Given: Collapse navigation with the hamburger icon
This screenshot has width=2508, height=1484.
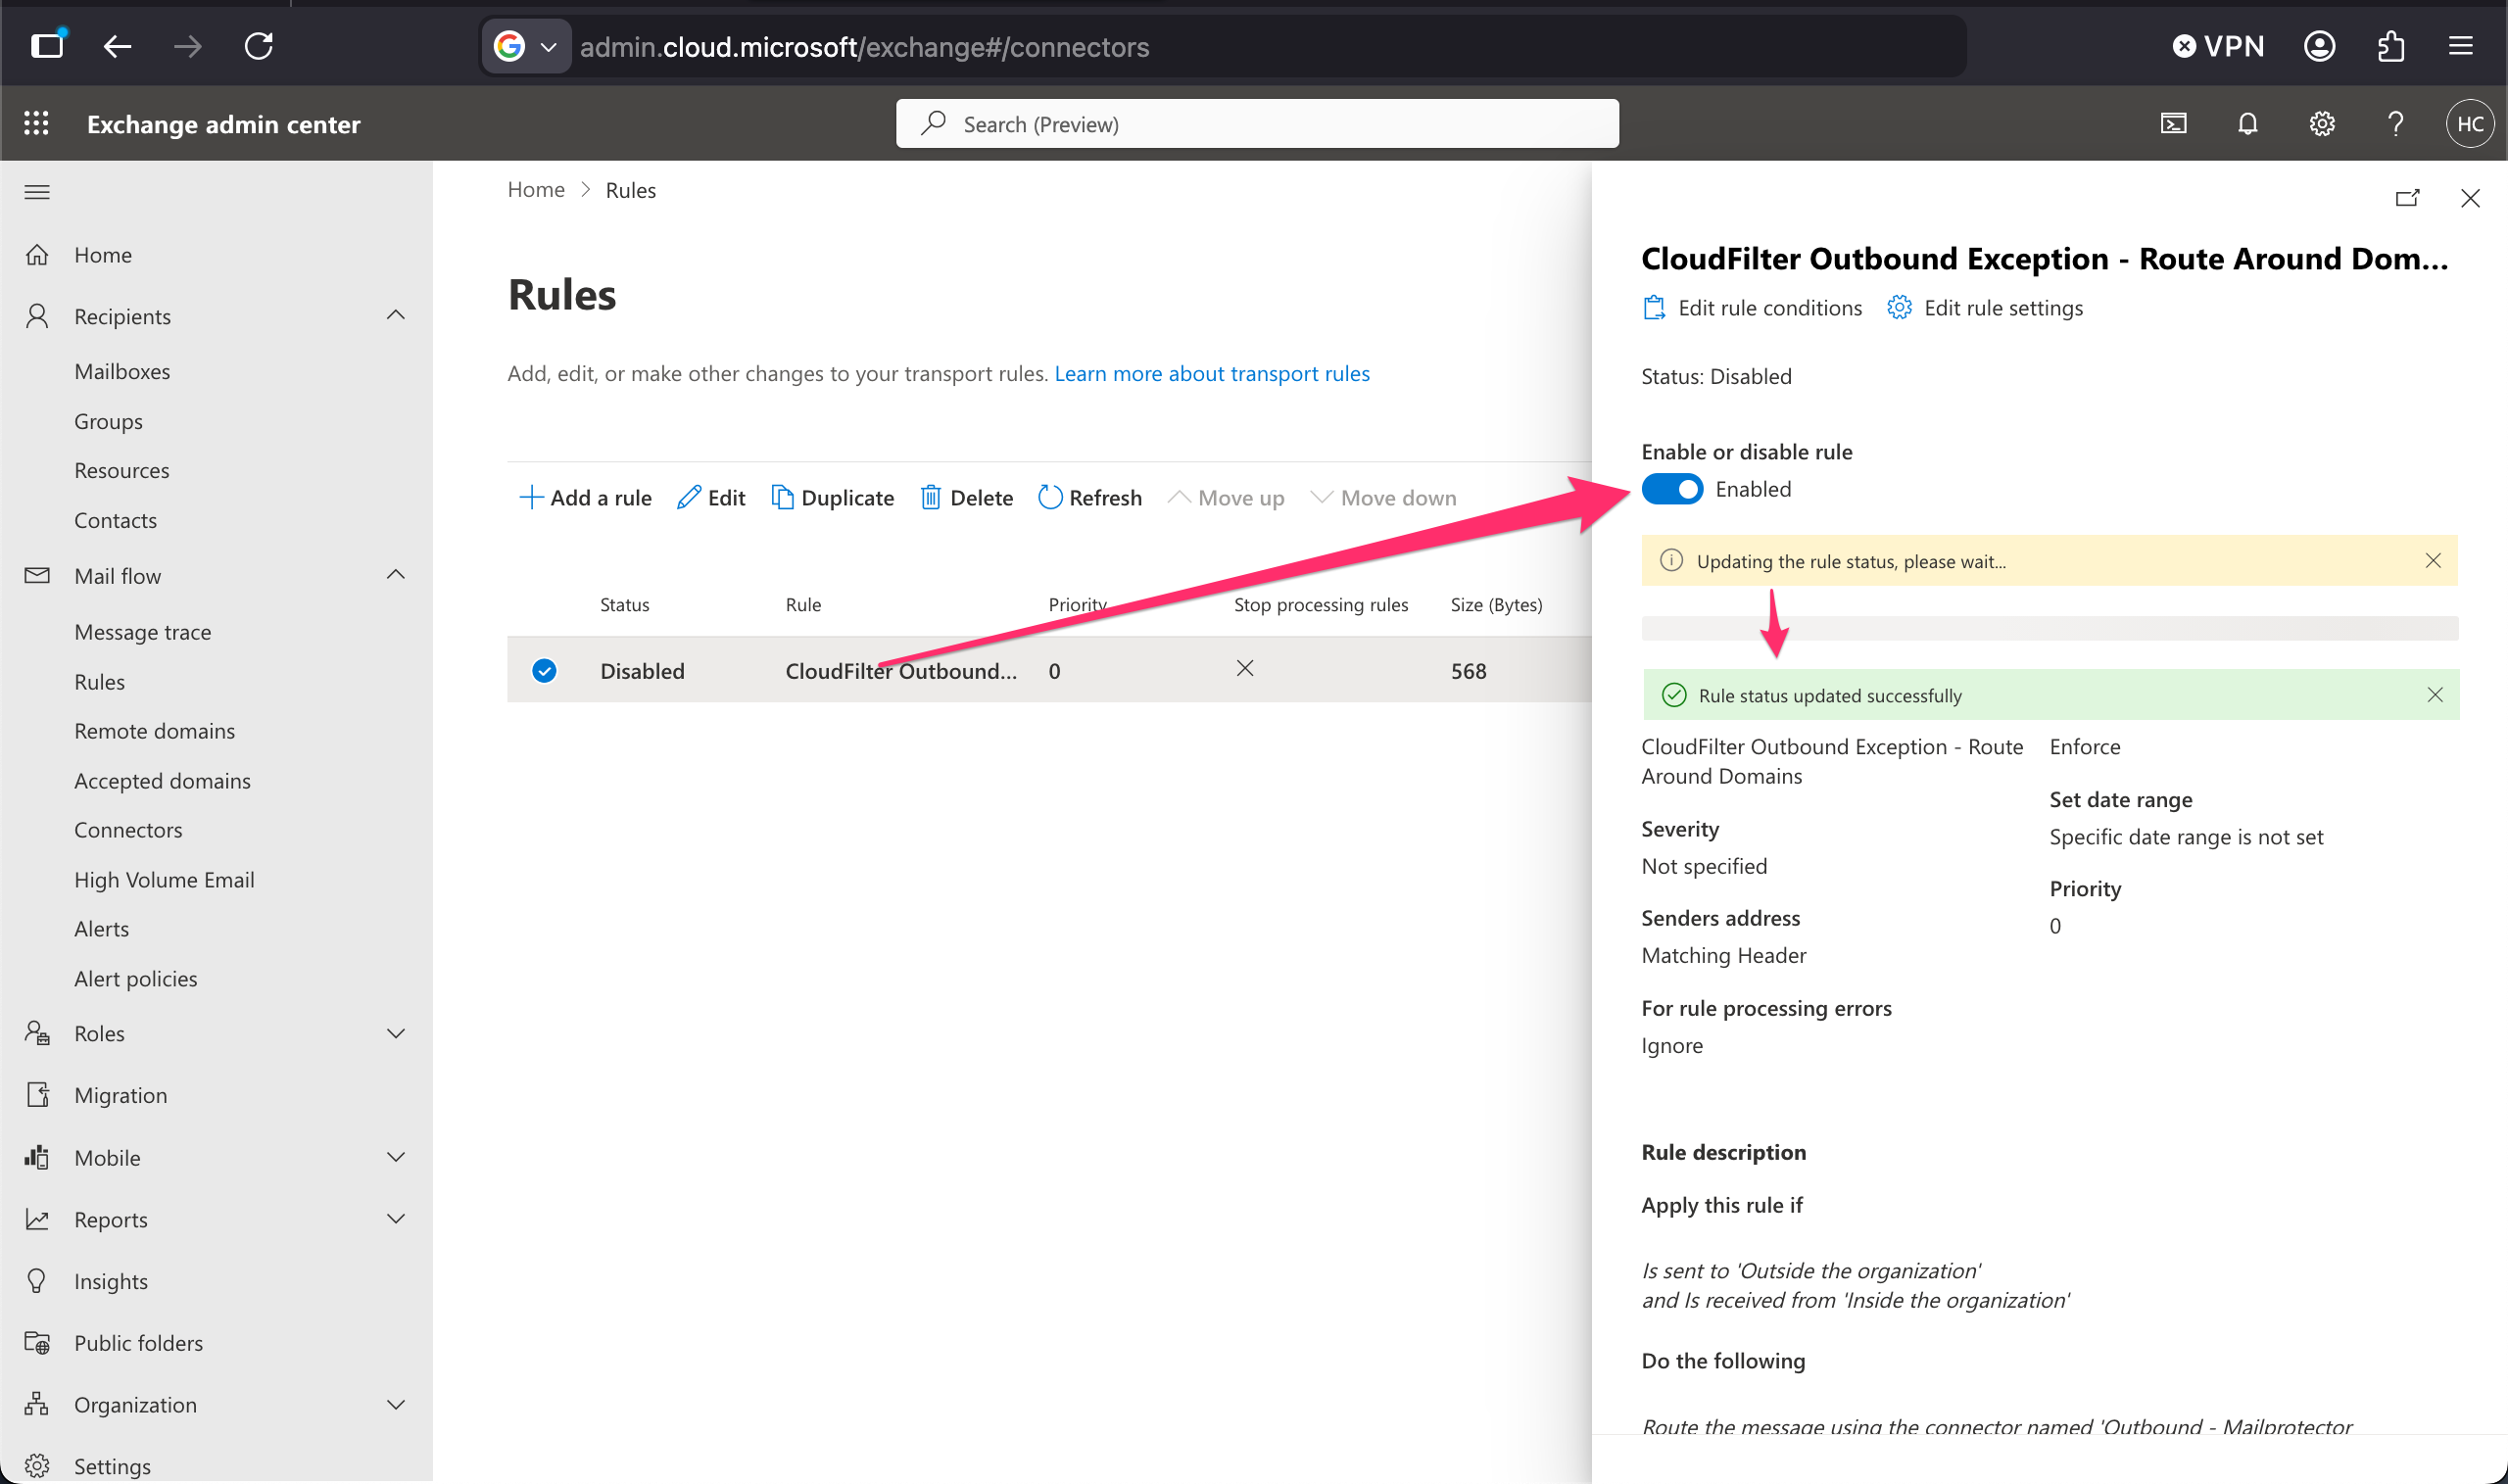Looking at the screenshot, I should pyautogui.click(x=37, y=192).
